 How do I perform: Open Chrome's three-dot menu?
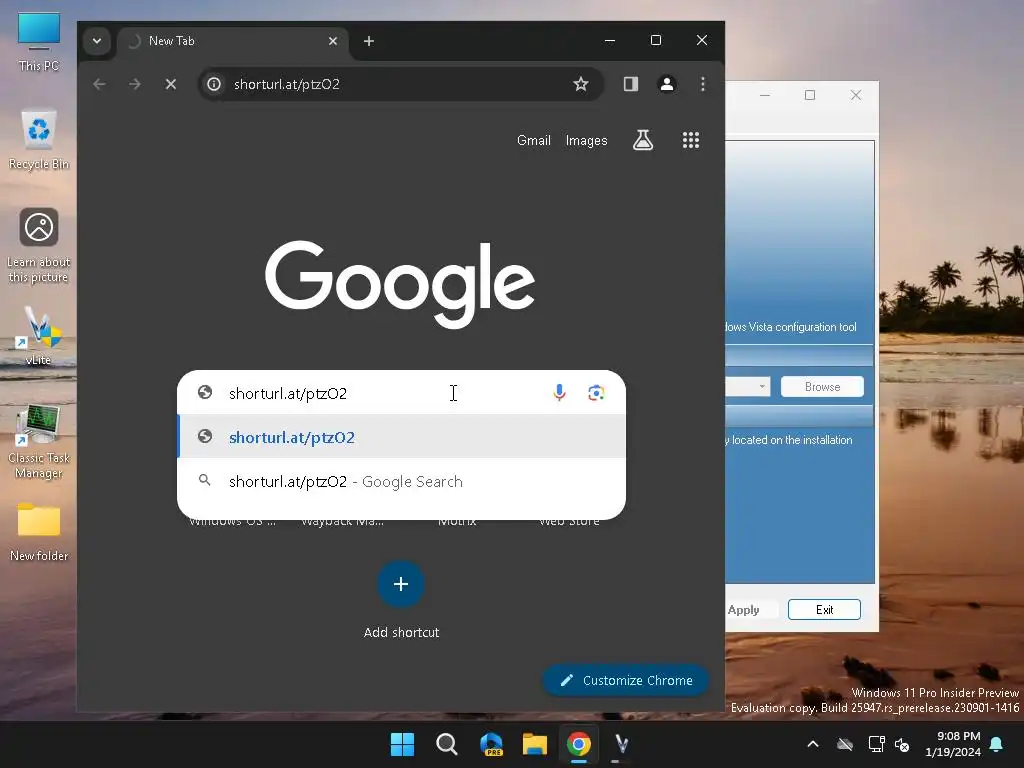[x=703, y=84]
